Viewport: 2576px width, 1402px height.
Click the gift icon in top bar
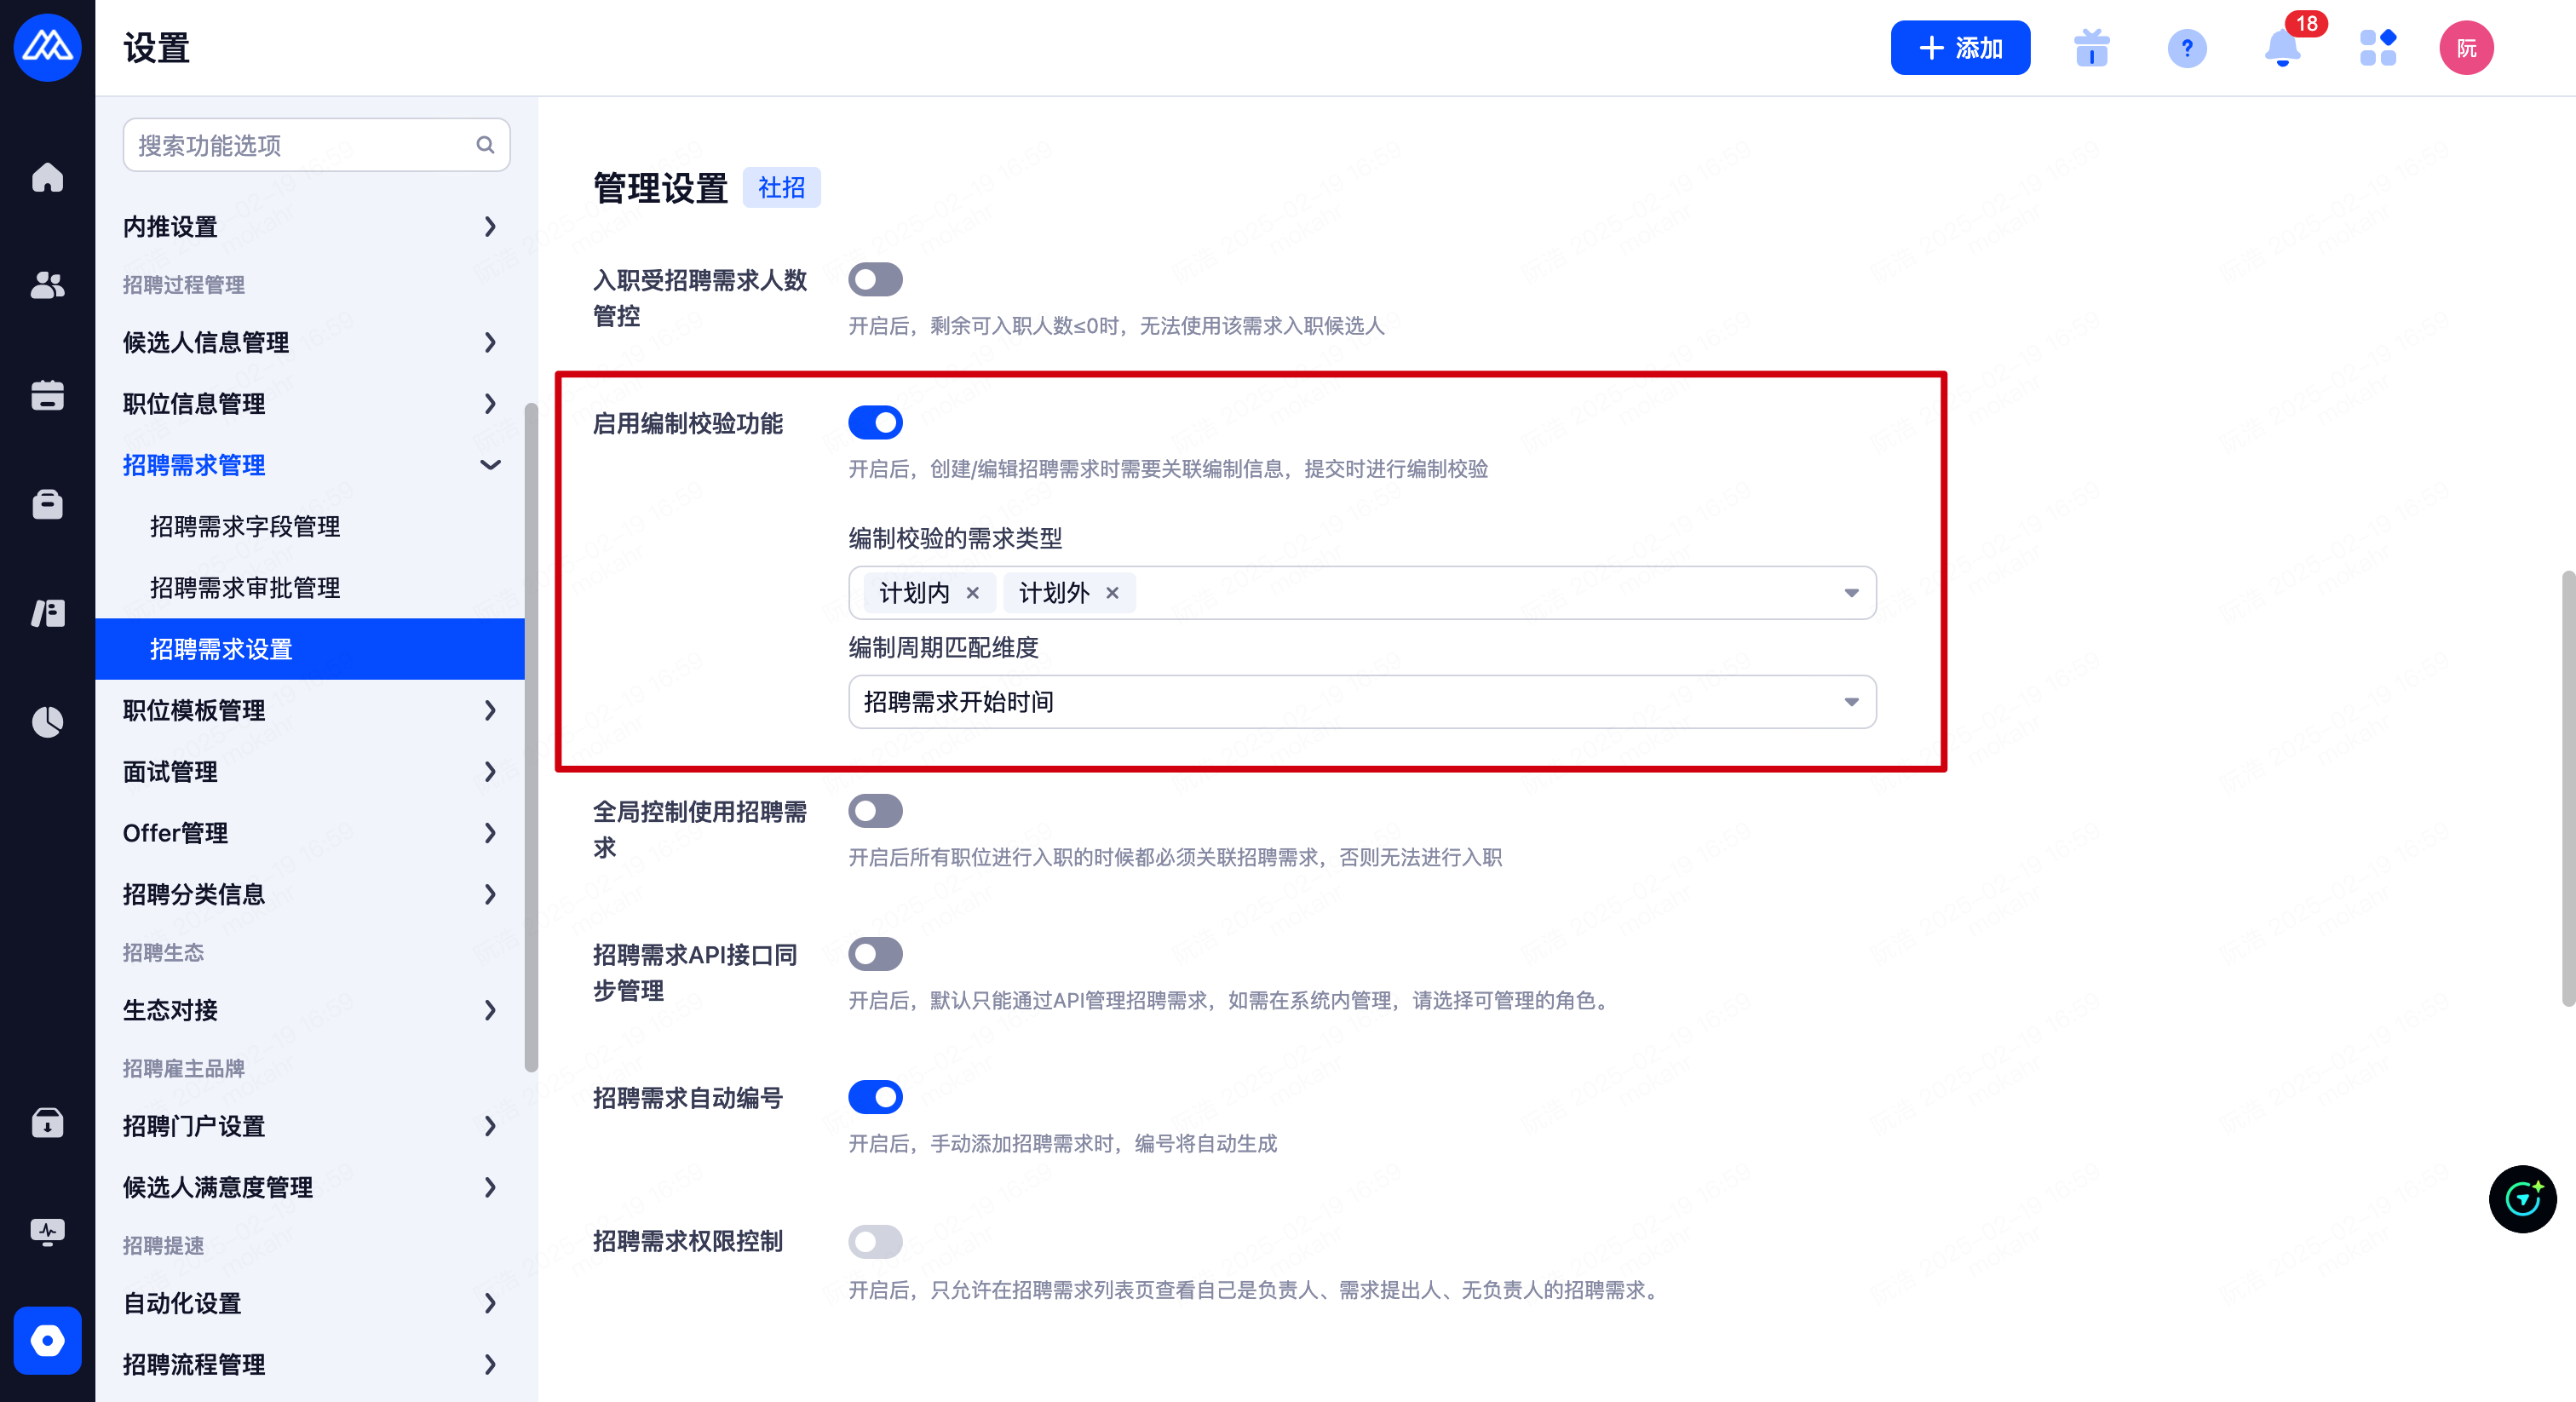pyautogui.click(x=2091, y=48)
